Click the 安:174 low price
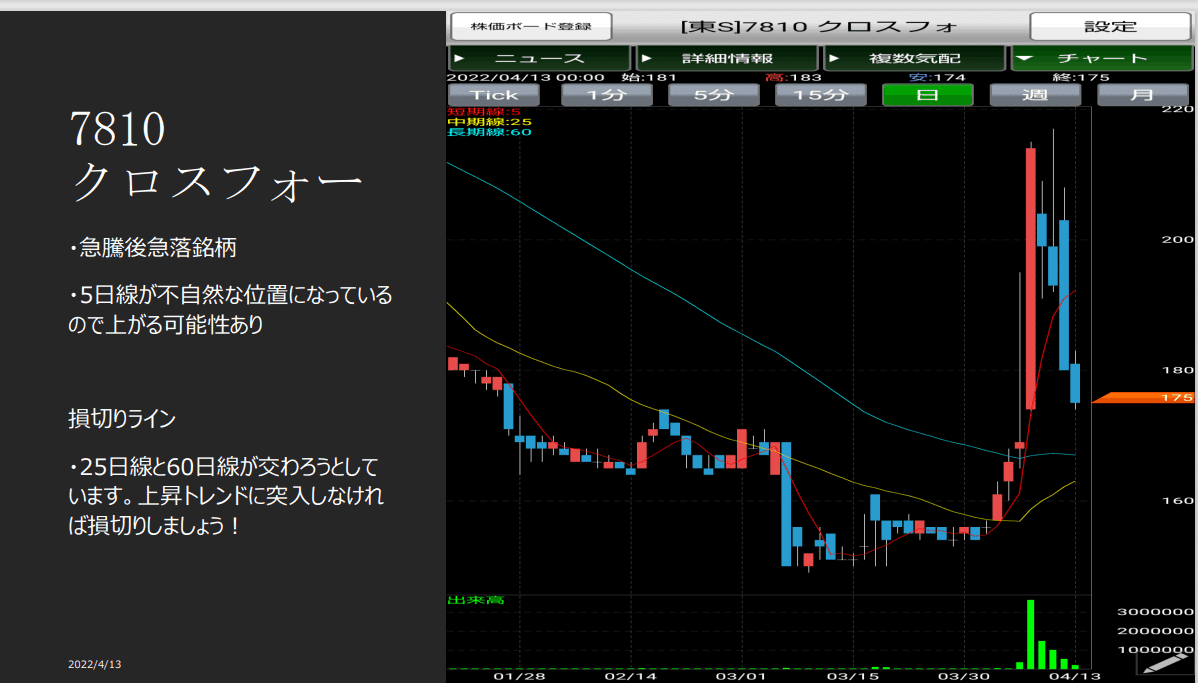The width and height of the screenshot is (1198, 683). click(x=937, y=77)
